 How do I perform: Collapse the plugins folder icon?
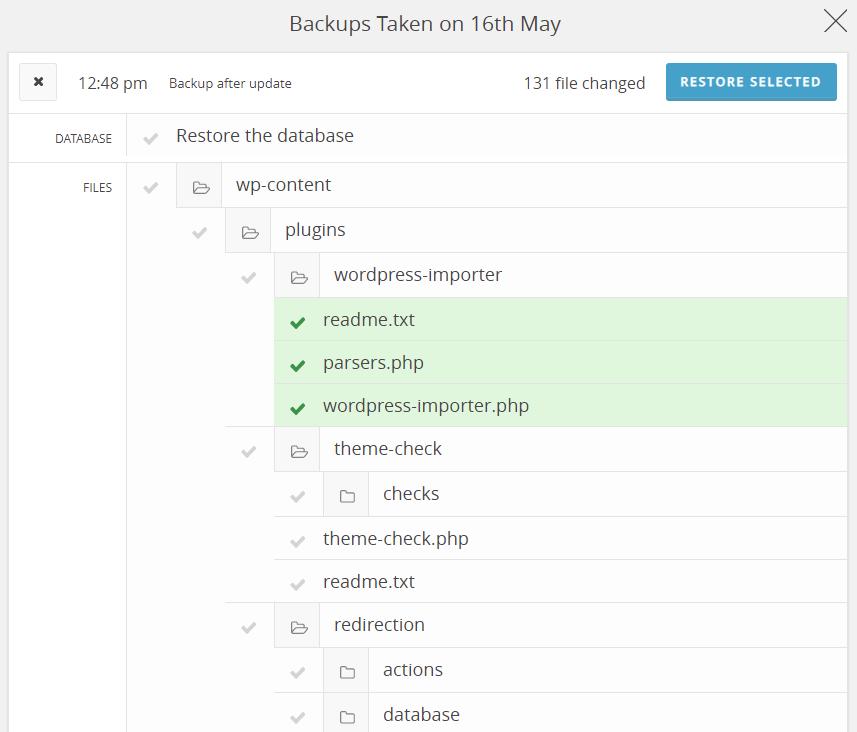250,232
